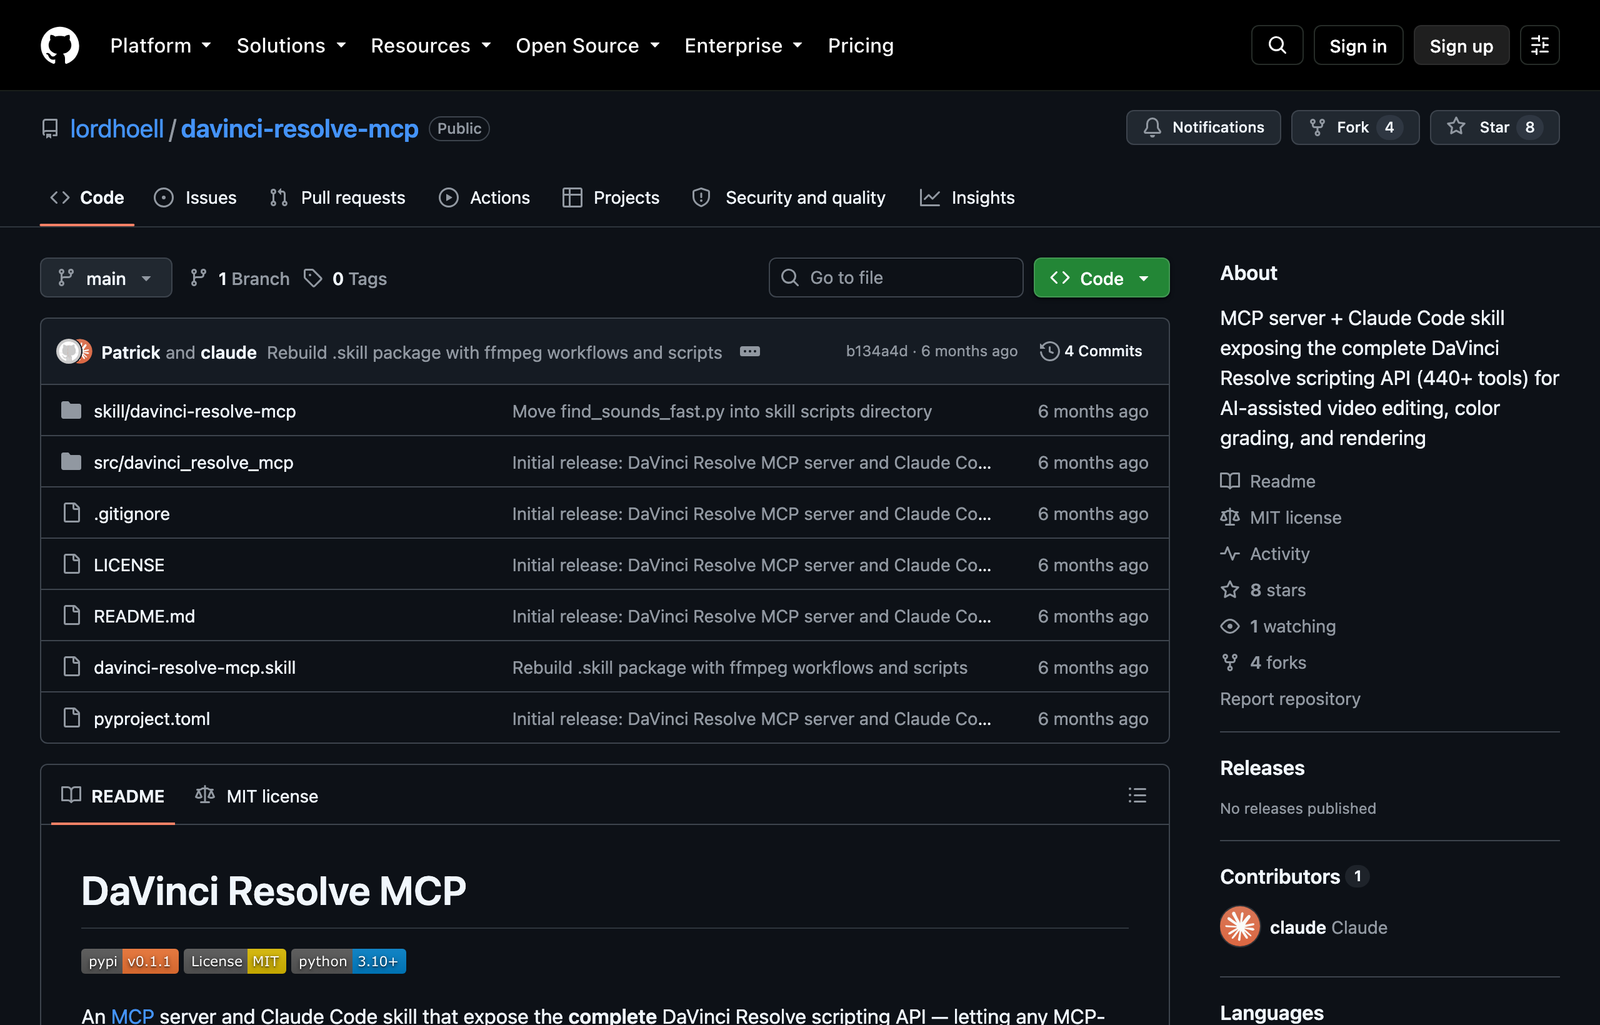The image size is (1600, 1025).
Task: Open the GitHub homepage logo
Action: [60, 45]
